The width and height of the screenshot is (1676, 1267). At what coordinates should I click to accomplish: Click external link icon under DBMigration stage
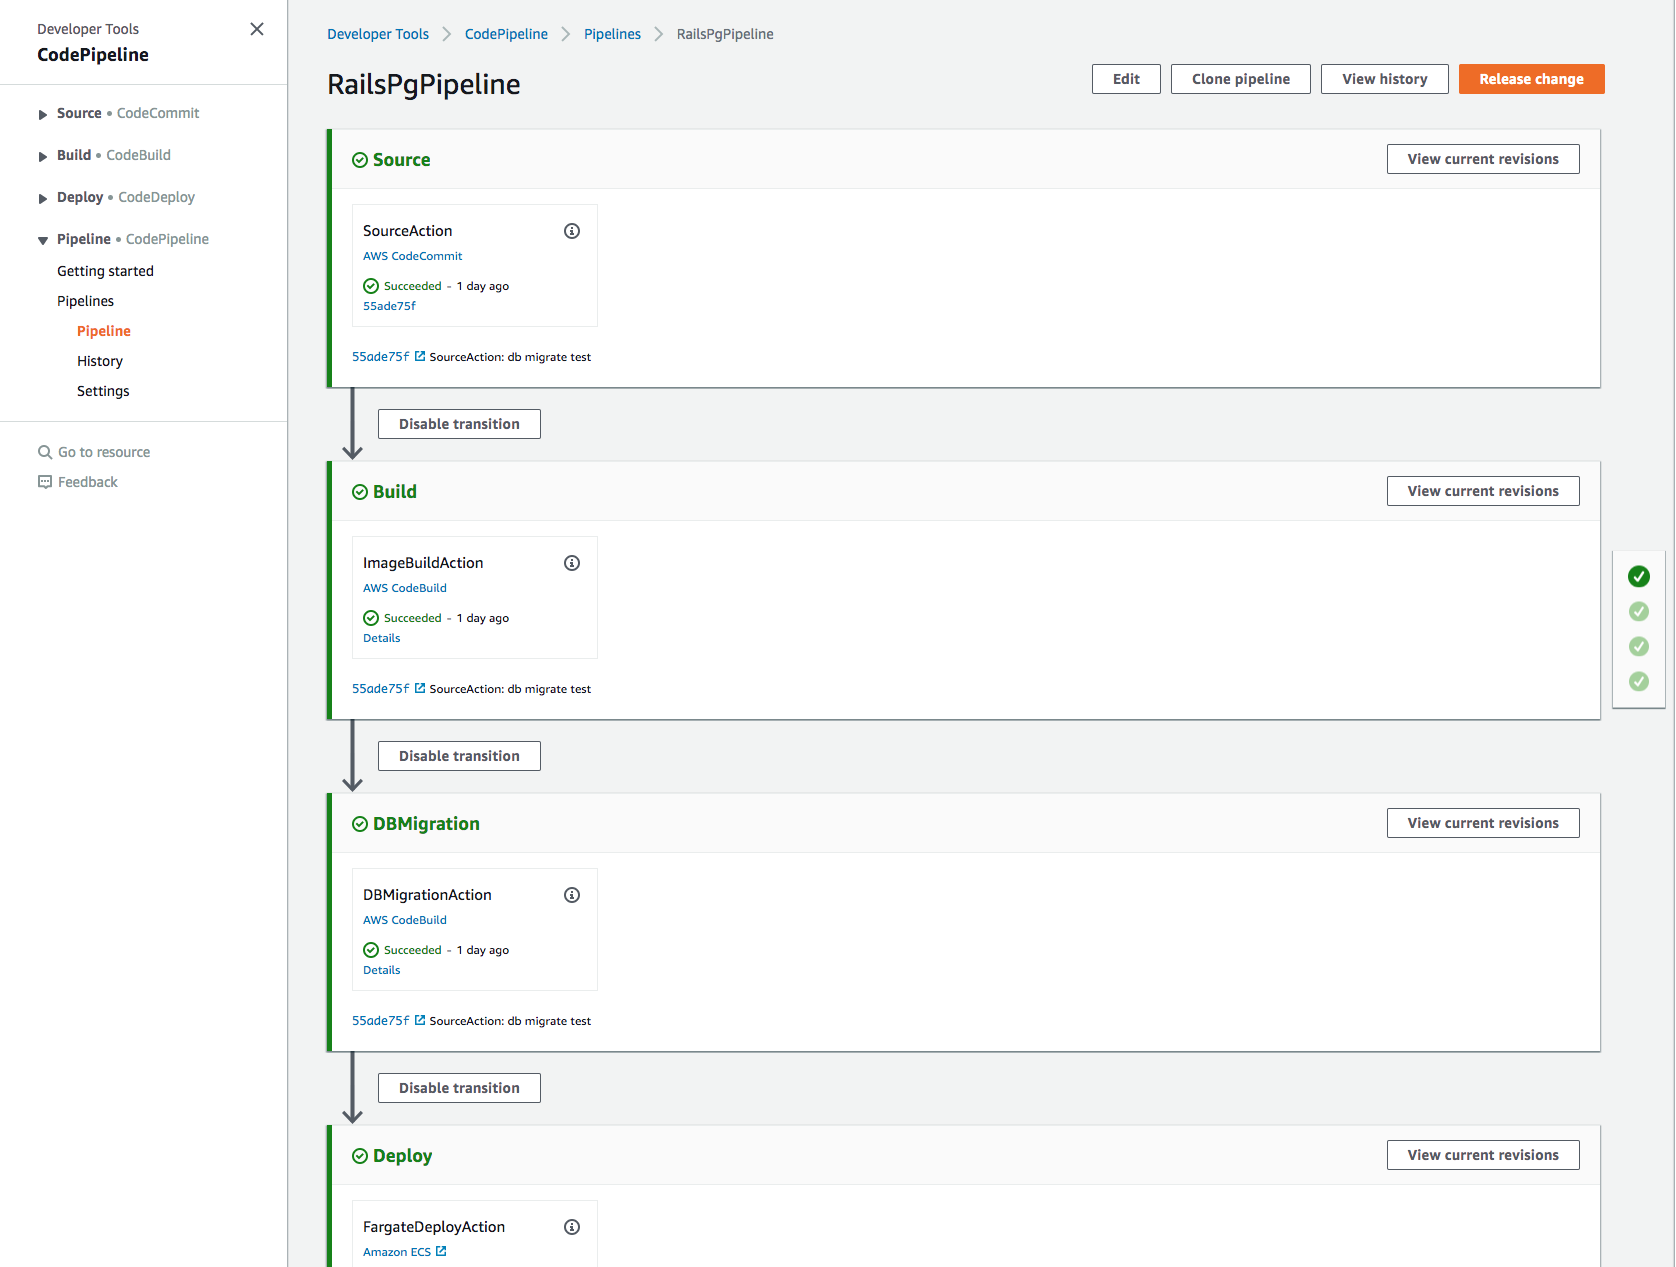(420, 1020)
